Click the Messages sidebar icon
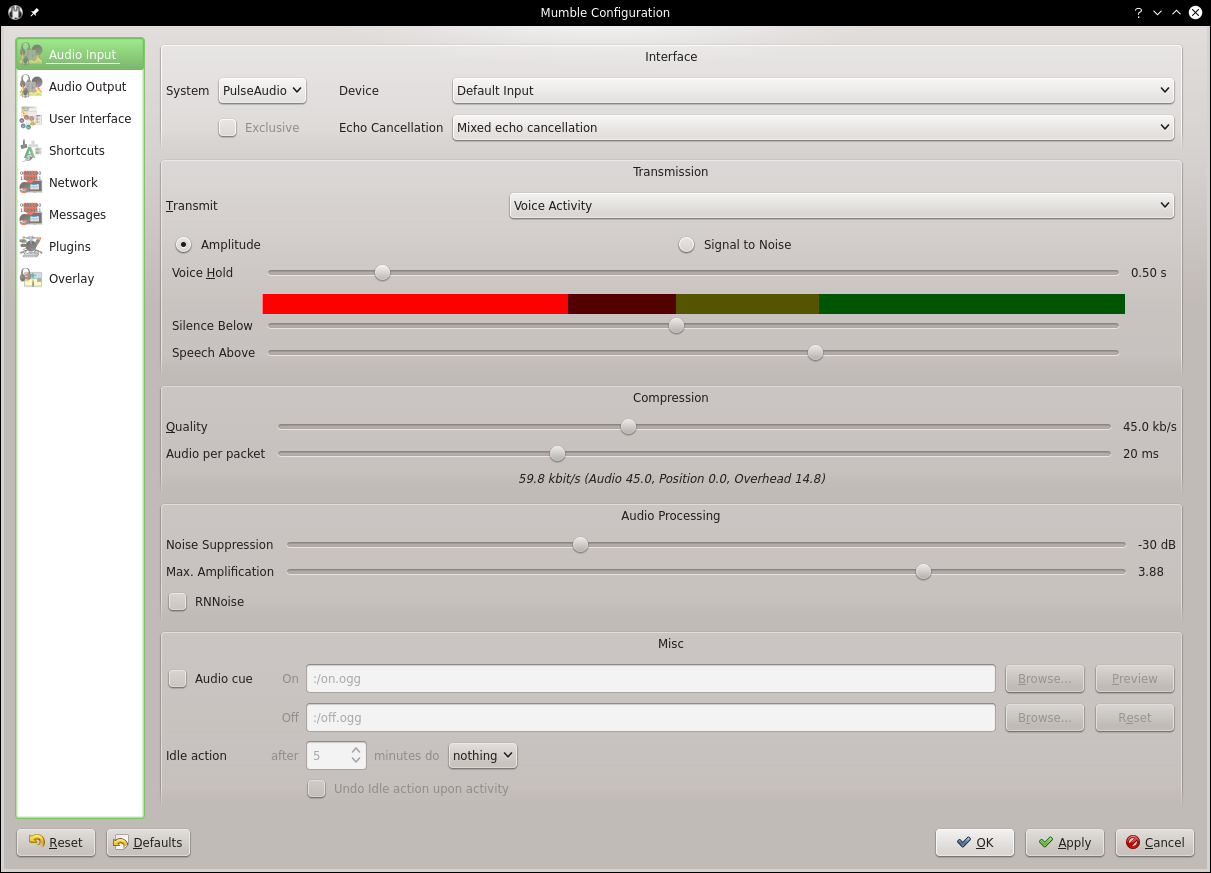 (31, 215)
